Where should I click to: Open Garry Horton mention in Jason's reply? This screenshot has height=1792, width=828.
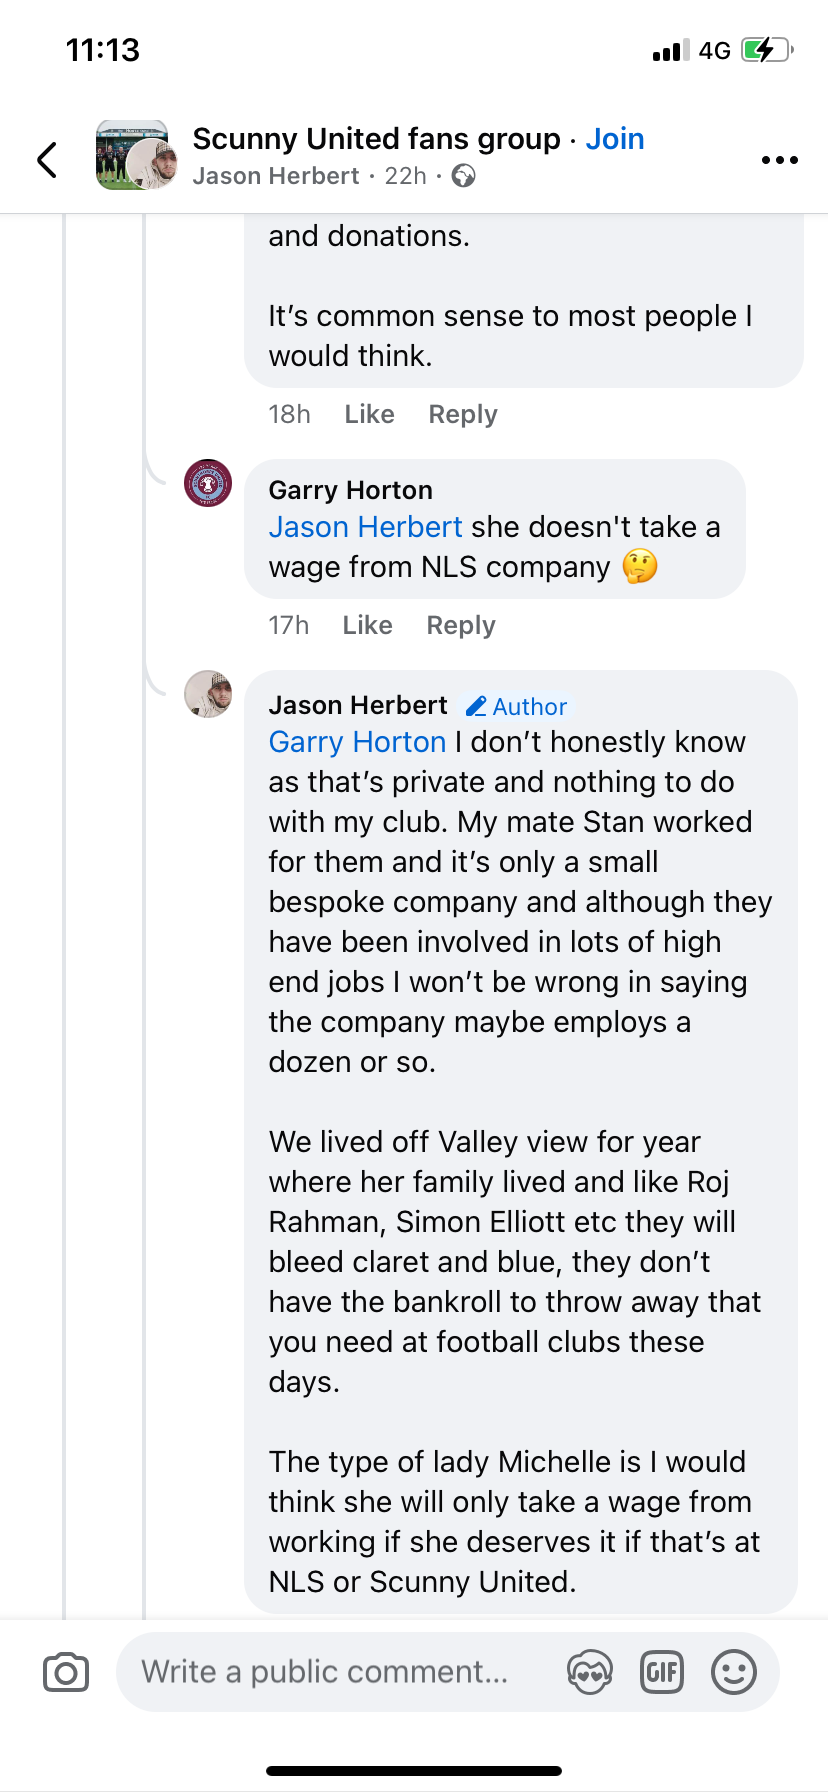[x=357, y=742]
